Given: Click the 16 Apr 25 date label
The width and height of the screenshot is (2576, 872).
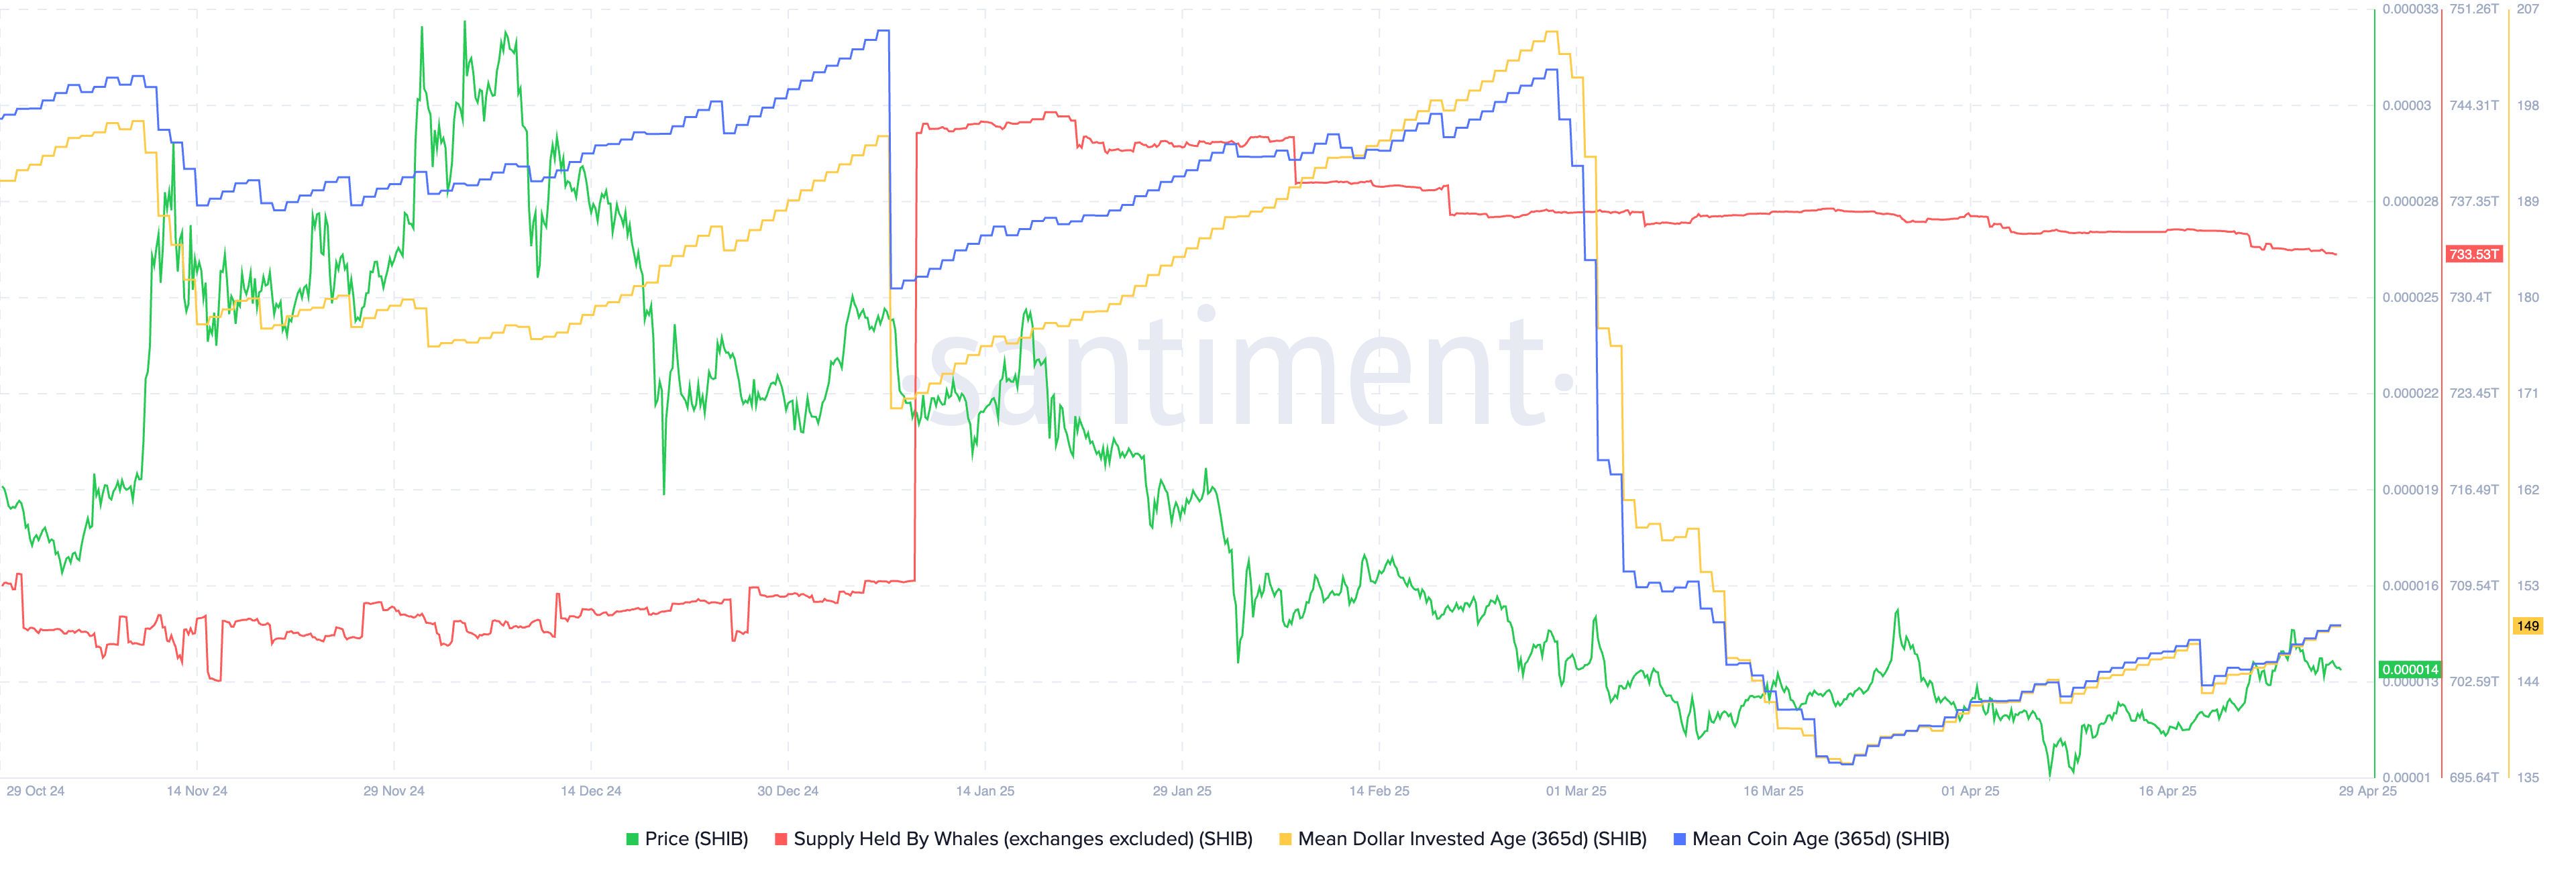Looking at the screenshot, I should (x=2167, y=791).
